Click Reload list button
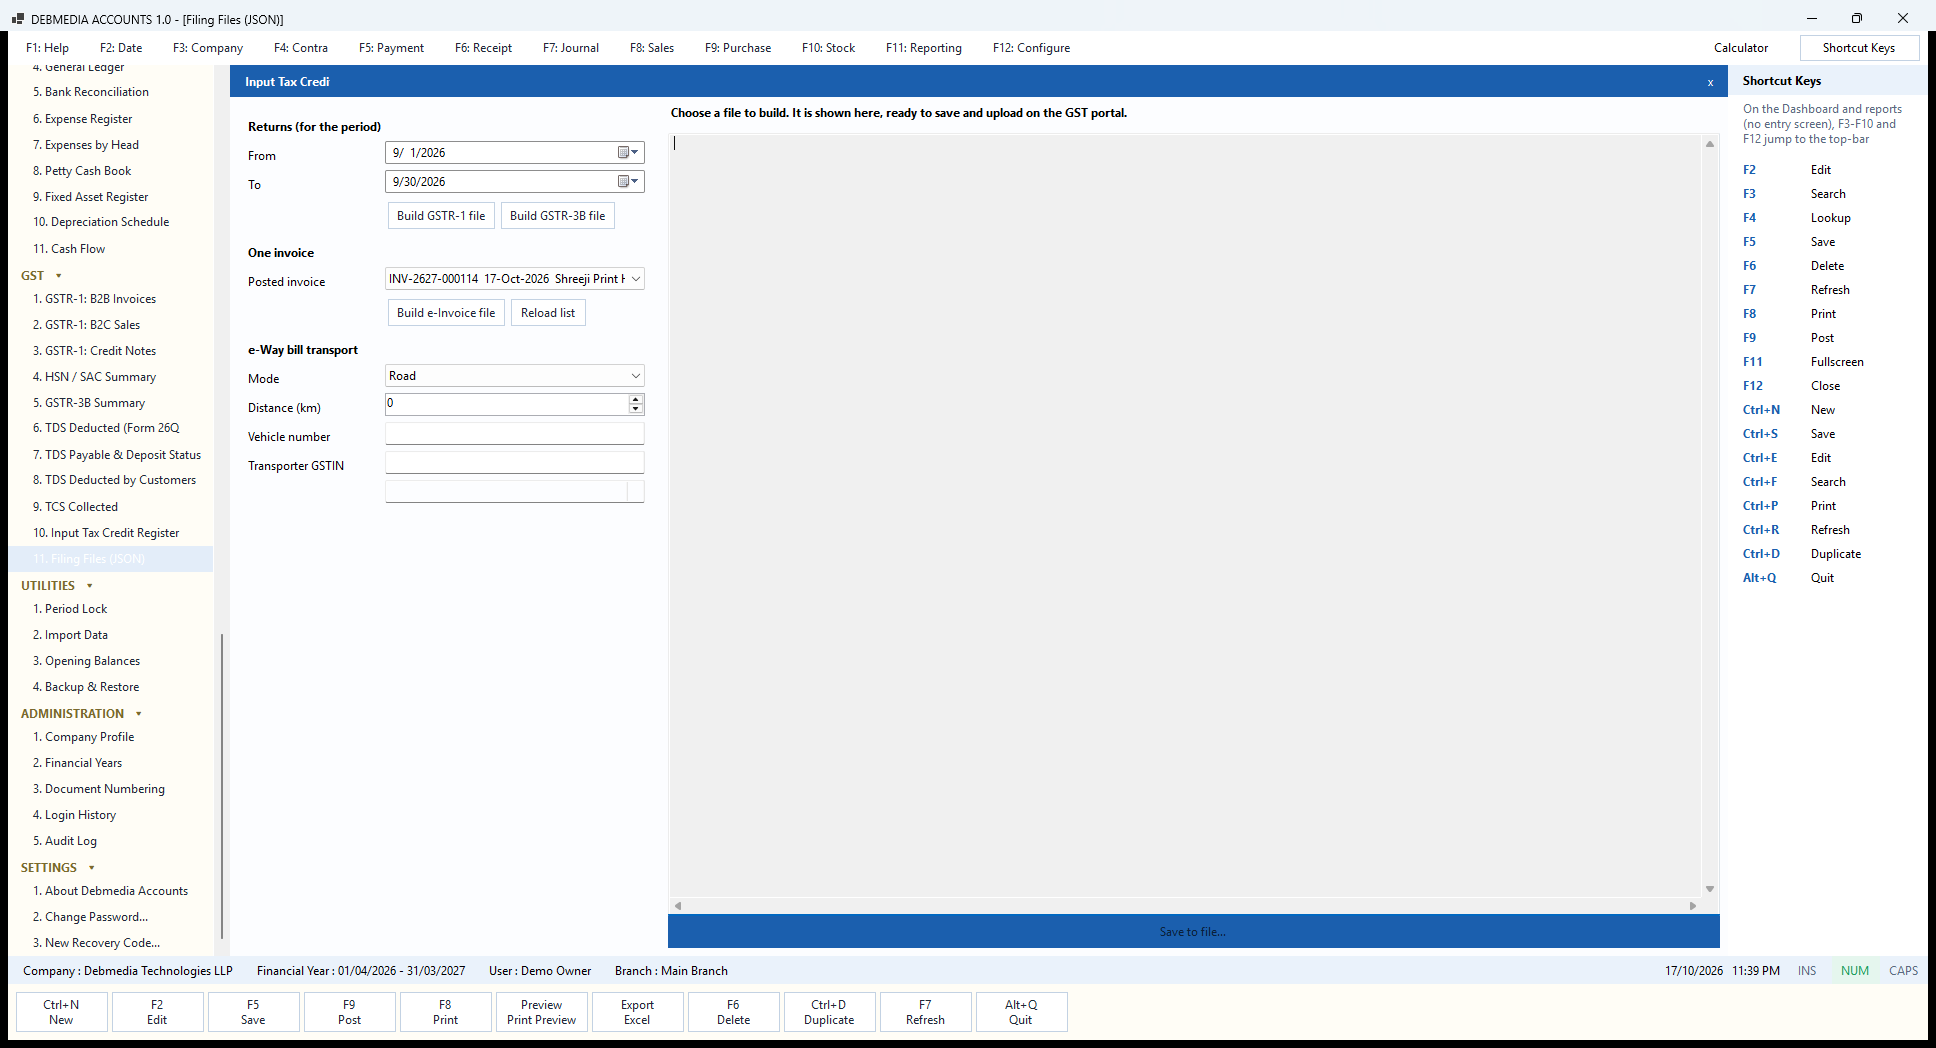 tap(548, 313)
